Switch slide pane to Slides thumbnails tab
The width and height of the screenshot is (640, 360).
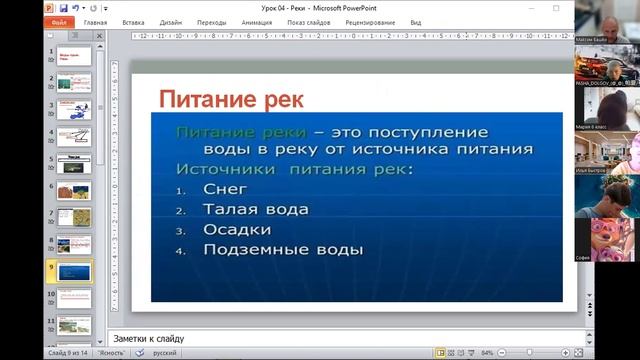[x=51, y=36]
